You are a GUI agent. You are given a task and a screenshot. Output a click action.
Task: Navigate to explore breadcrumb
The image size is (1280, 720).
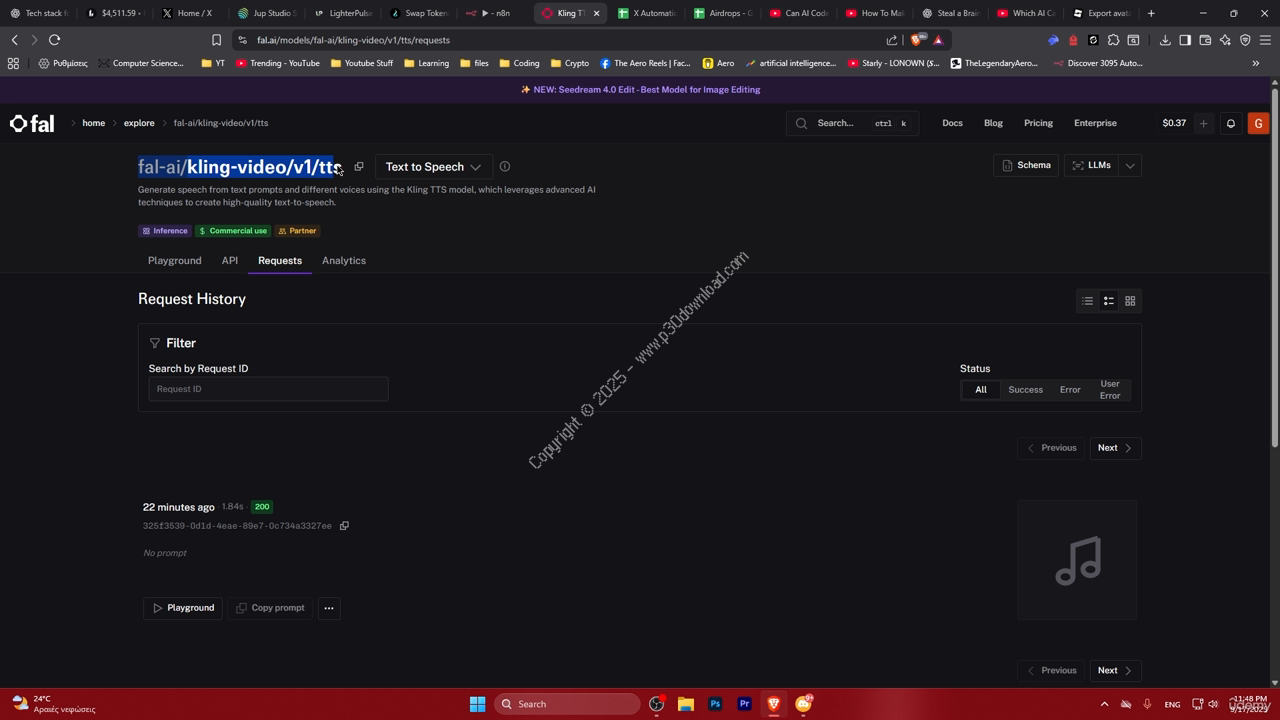point(139,123)
